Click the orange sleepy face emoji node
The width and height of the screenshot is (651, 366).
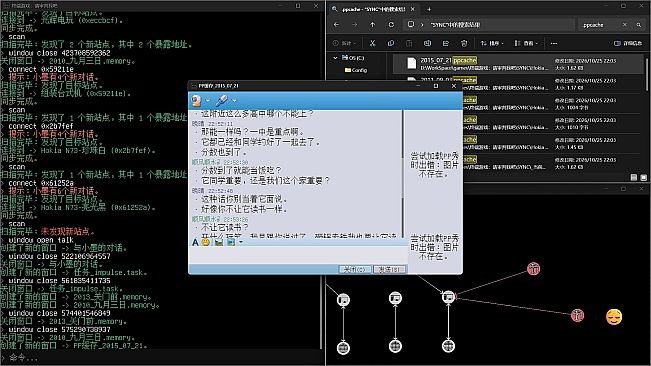pyautogui.click(x=614, y=317)
